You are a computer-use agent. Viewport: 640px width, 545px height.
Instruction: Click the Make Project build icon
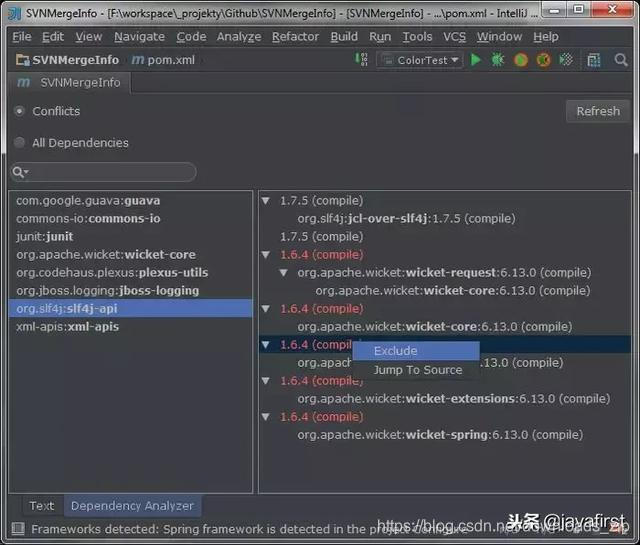[361, 59]
